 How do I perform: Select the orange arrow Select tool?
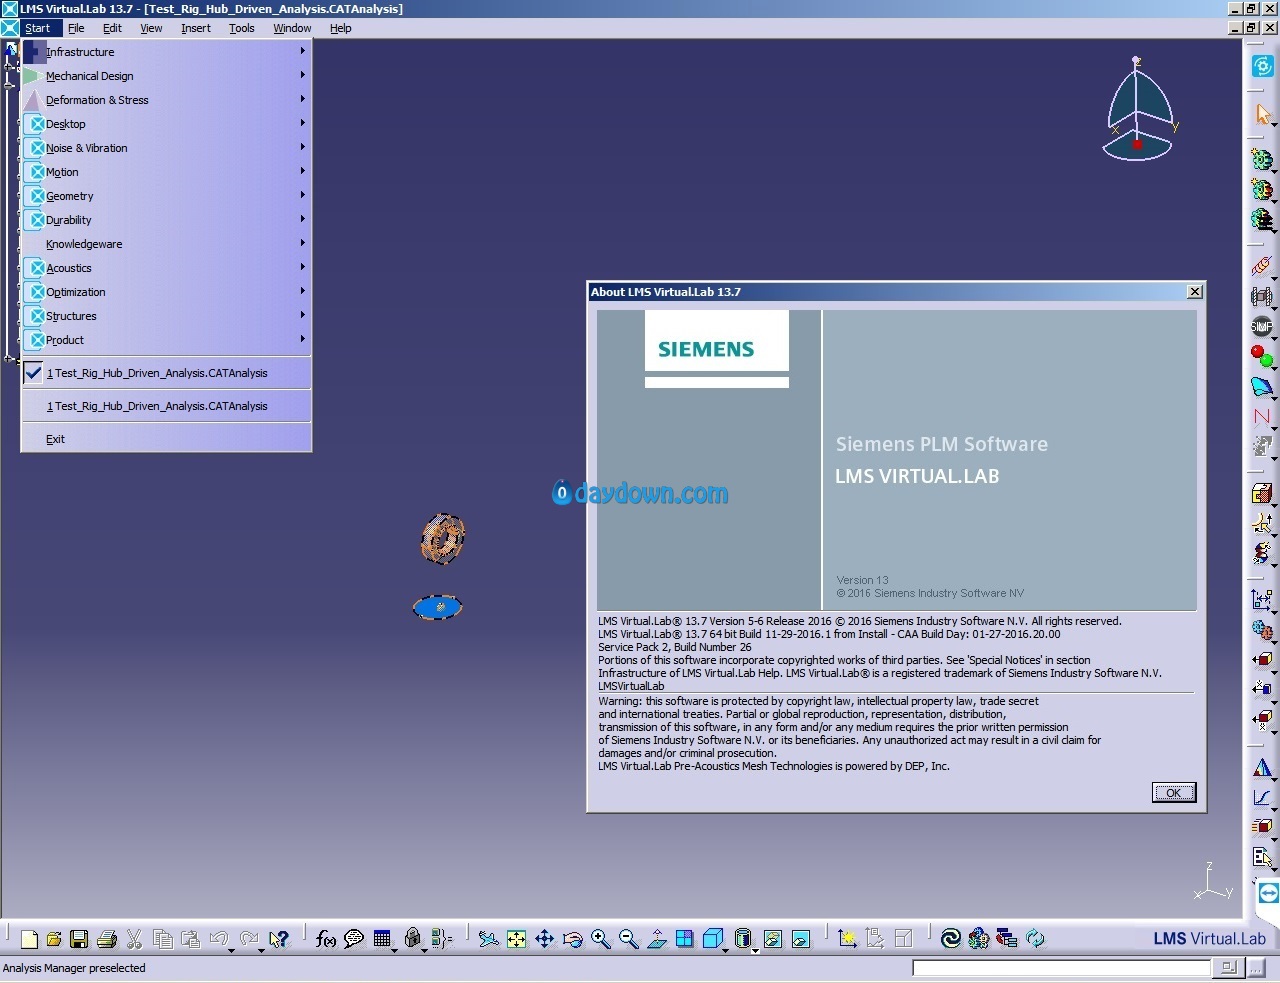pyautogui.click(x=1262, y=114)
